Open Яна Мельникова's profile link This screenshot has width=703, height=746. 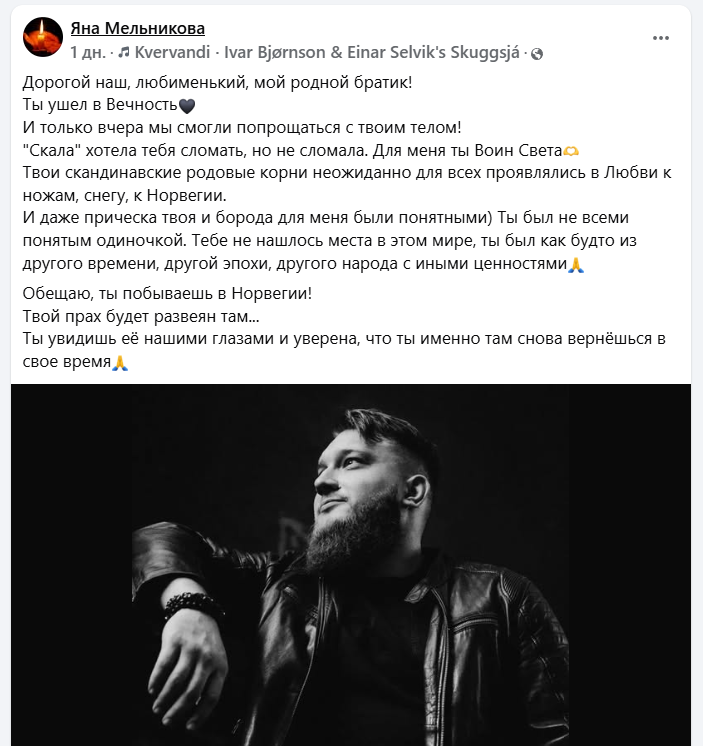pos(137,29)
